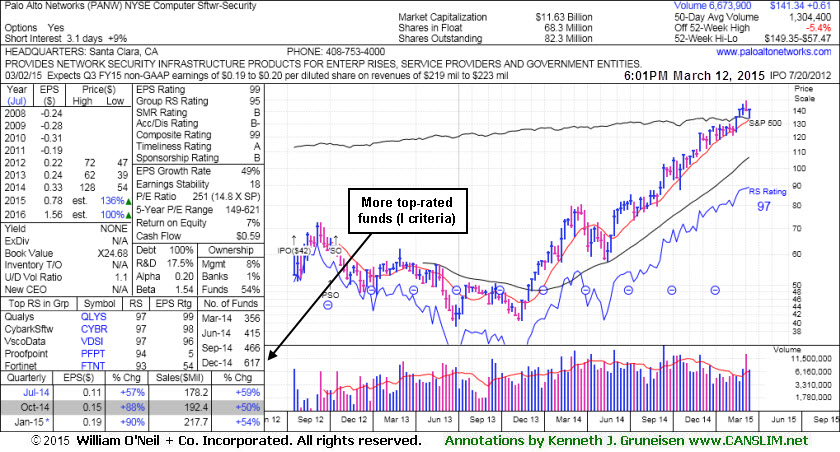The height and width of the screenshot is (452, 840).
Task: Click the Book Value X24.68 row
Action: (x=66, y=253)
